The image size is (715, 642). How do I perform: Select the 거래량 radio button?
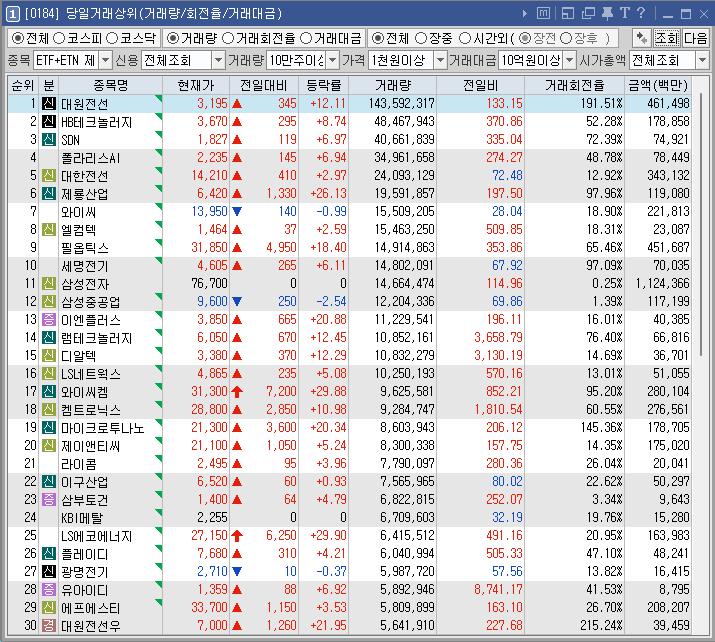[173, 38]
